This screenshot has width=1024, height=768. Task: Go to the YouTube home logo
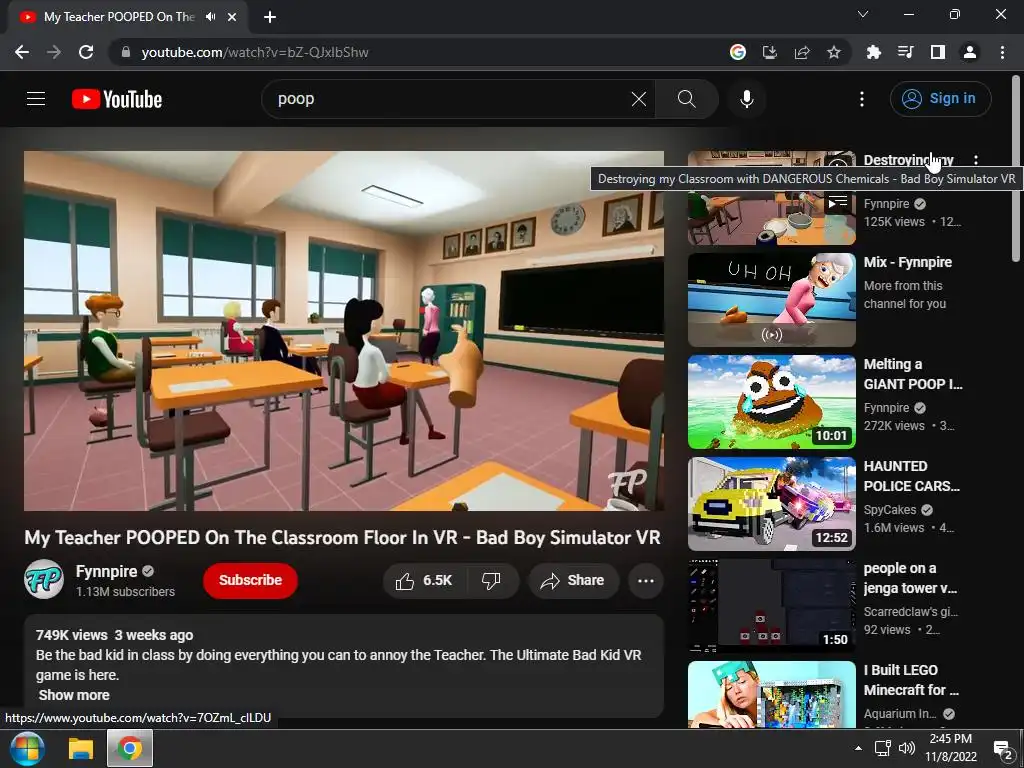tap(117, 99)
